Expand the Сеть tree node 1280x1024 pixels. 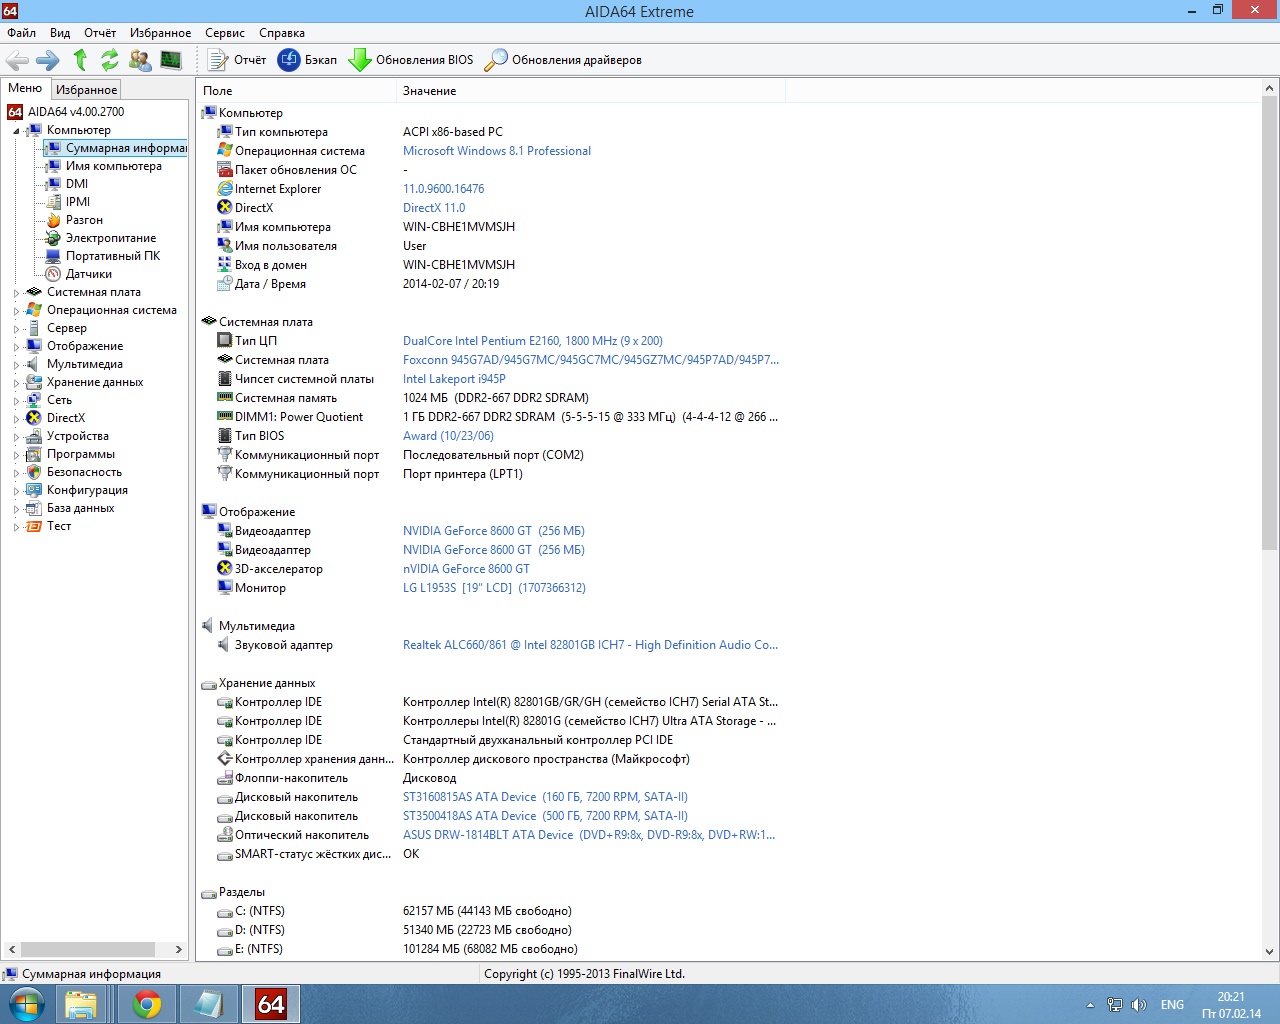[16, 401]
